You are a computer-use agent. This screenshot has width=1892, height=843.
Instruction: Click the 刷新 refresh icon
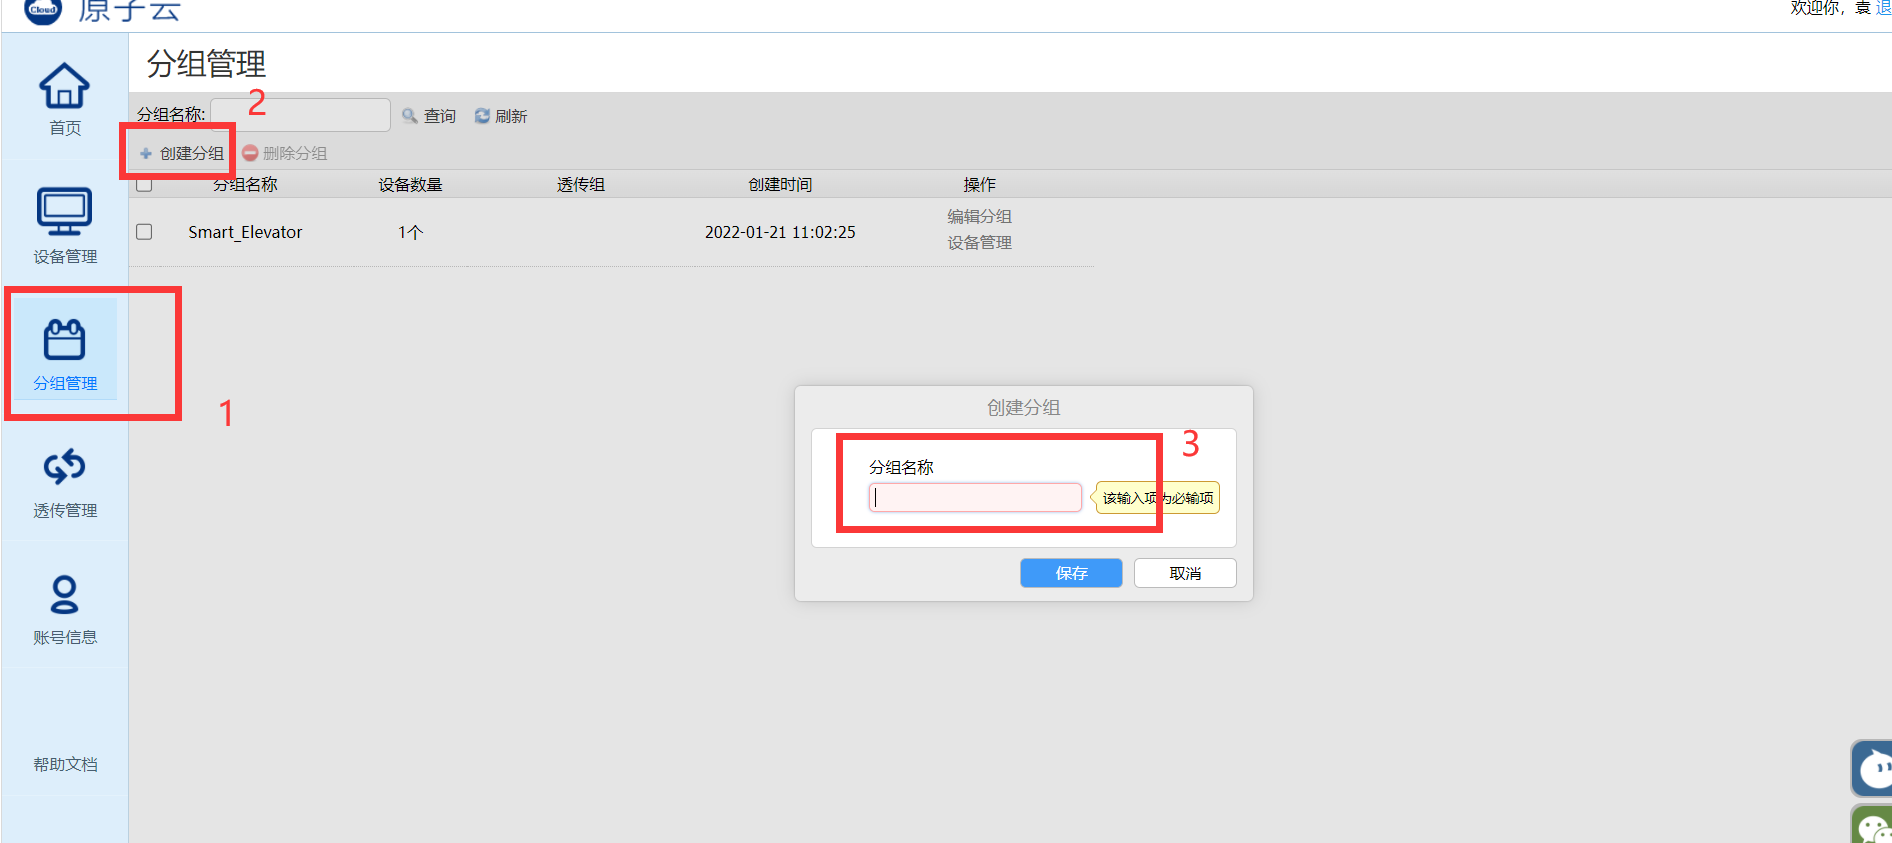[x=482, y=116]
